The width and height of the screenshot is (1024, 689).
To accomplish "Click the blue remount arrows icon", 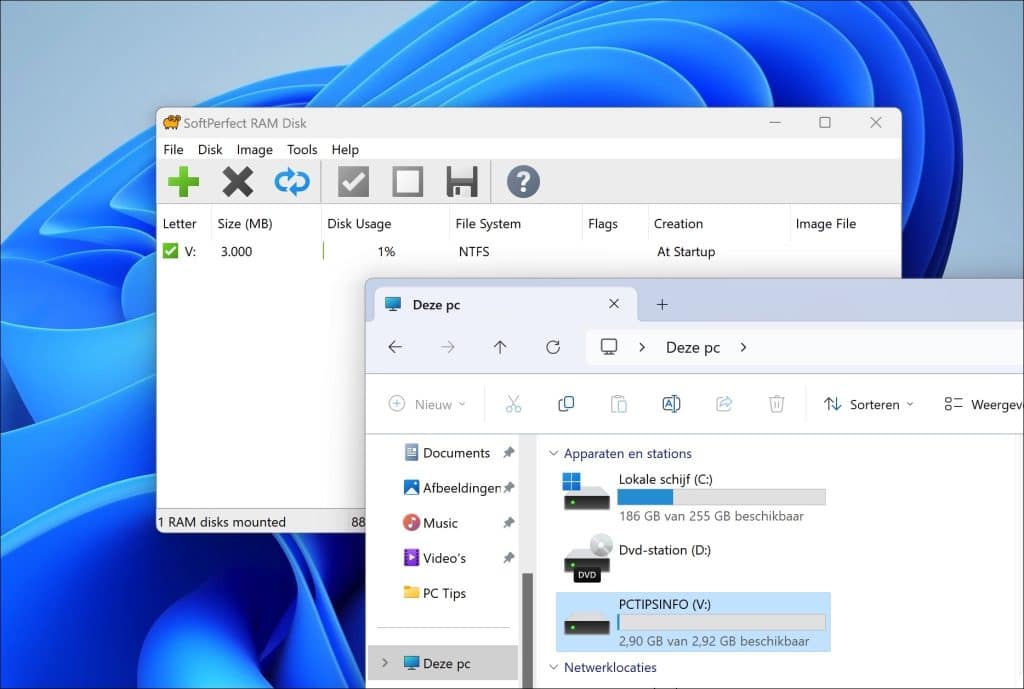I will (x=292, y=182).
